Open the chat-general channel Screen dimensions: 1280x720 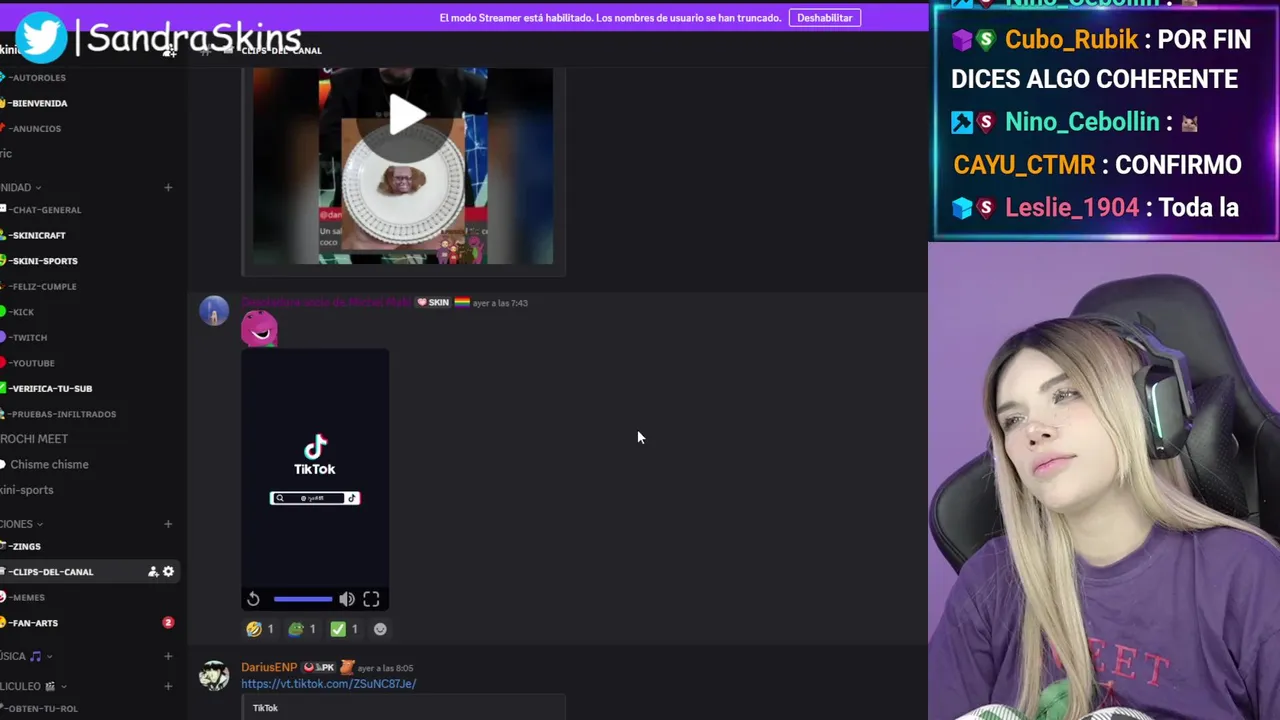pyautogui.click(x=46, y=210)
